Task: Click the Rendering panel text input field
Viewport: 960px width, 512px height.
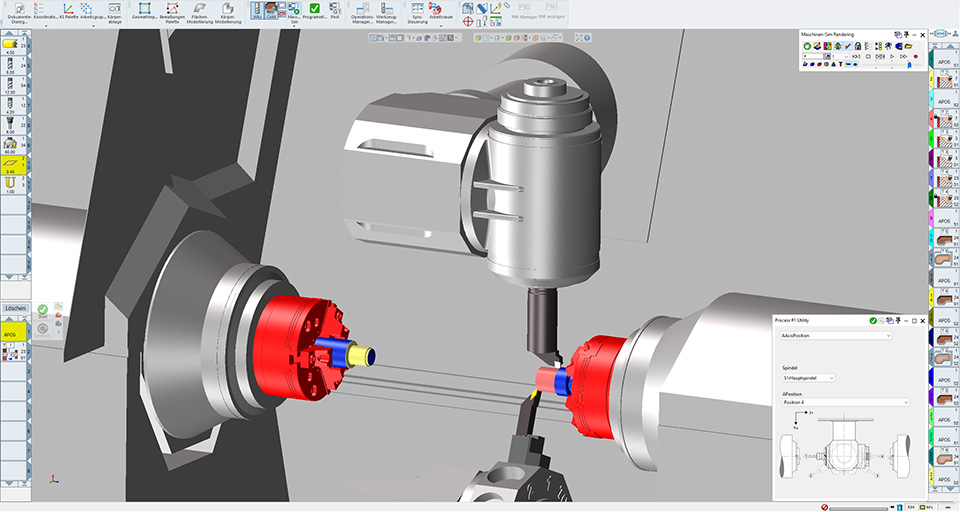Action: pyautogui.click(x=813, y=56)
